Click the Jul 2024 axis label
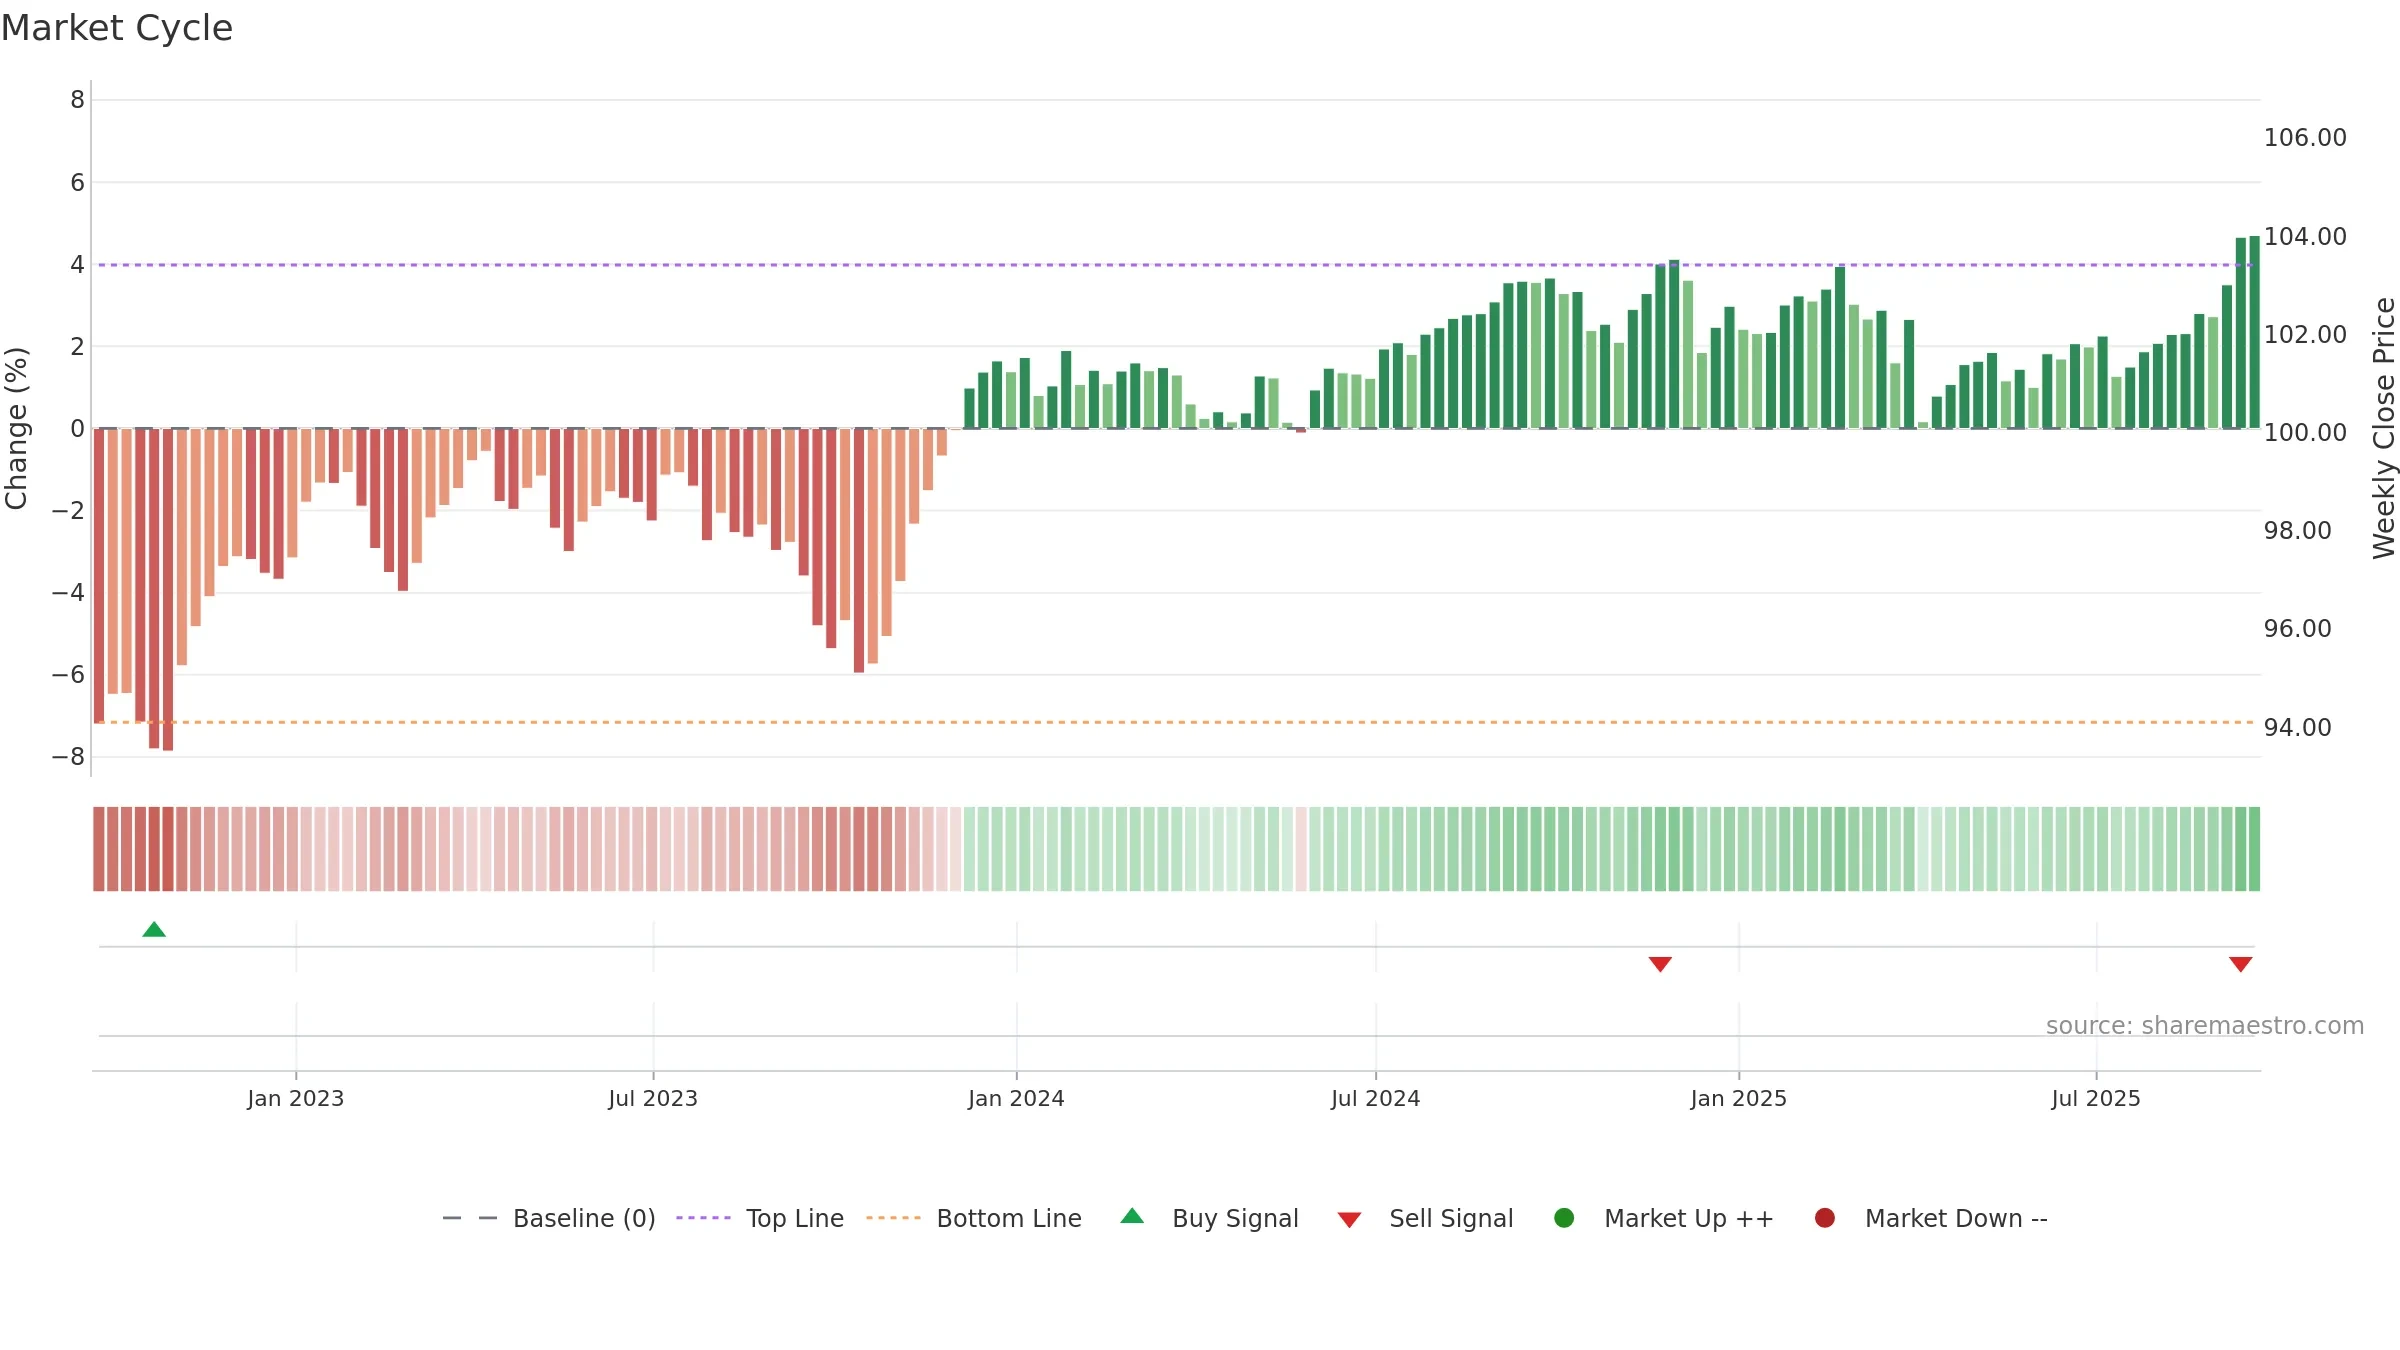Viewport: 2400px width, 1350px height. point(1375,1099)
